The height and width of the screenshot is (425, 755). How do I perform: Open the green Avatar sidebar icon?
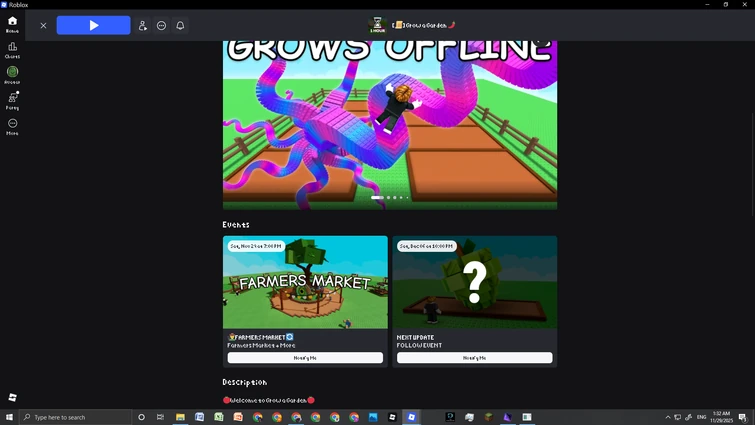[13, 75]
